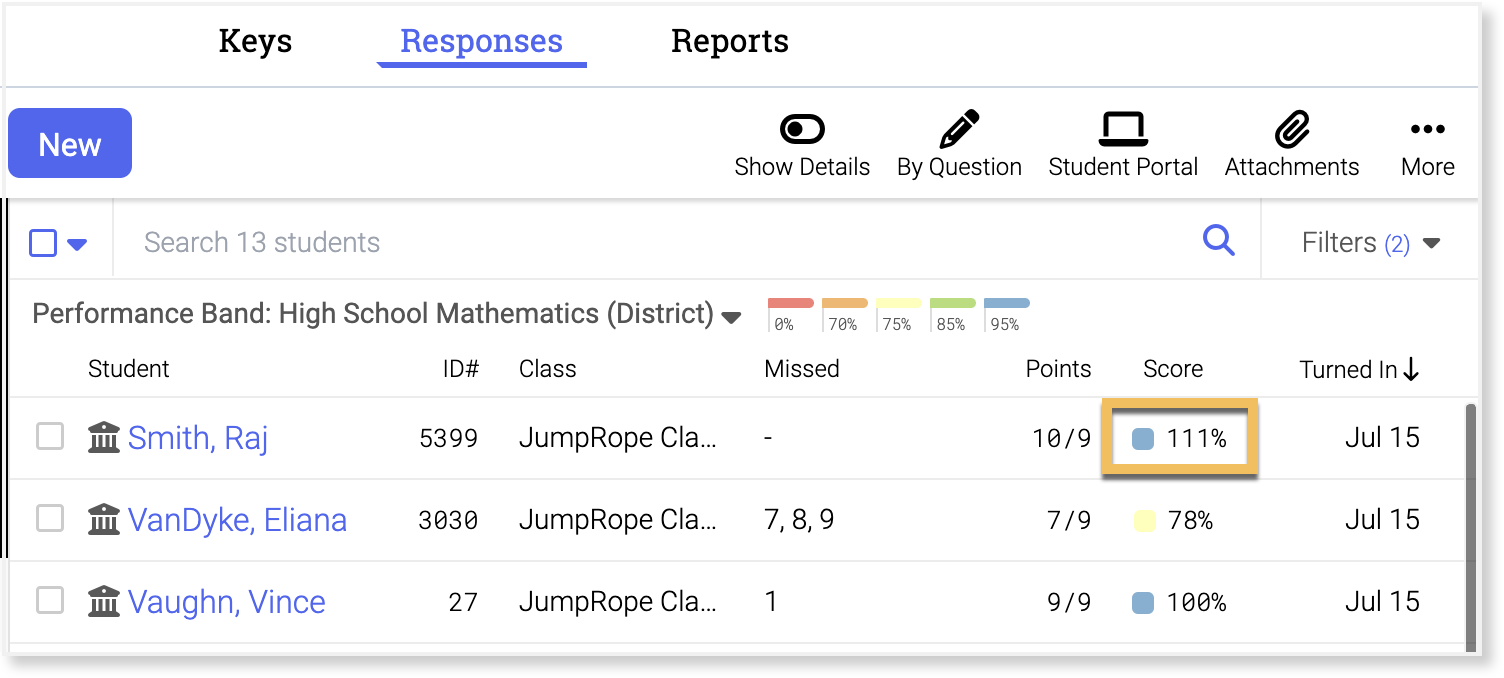
Task: Open the Student Portal laptop icon
Action: pos(1123,130)
